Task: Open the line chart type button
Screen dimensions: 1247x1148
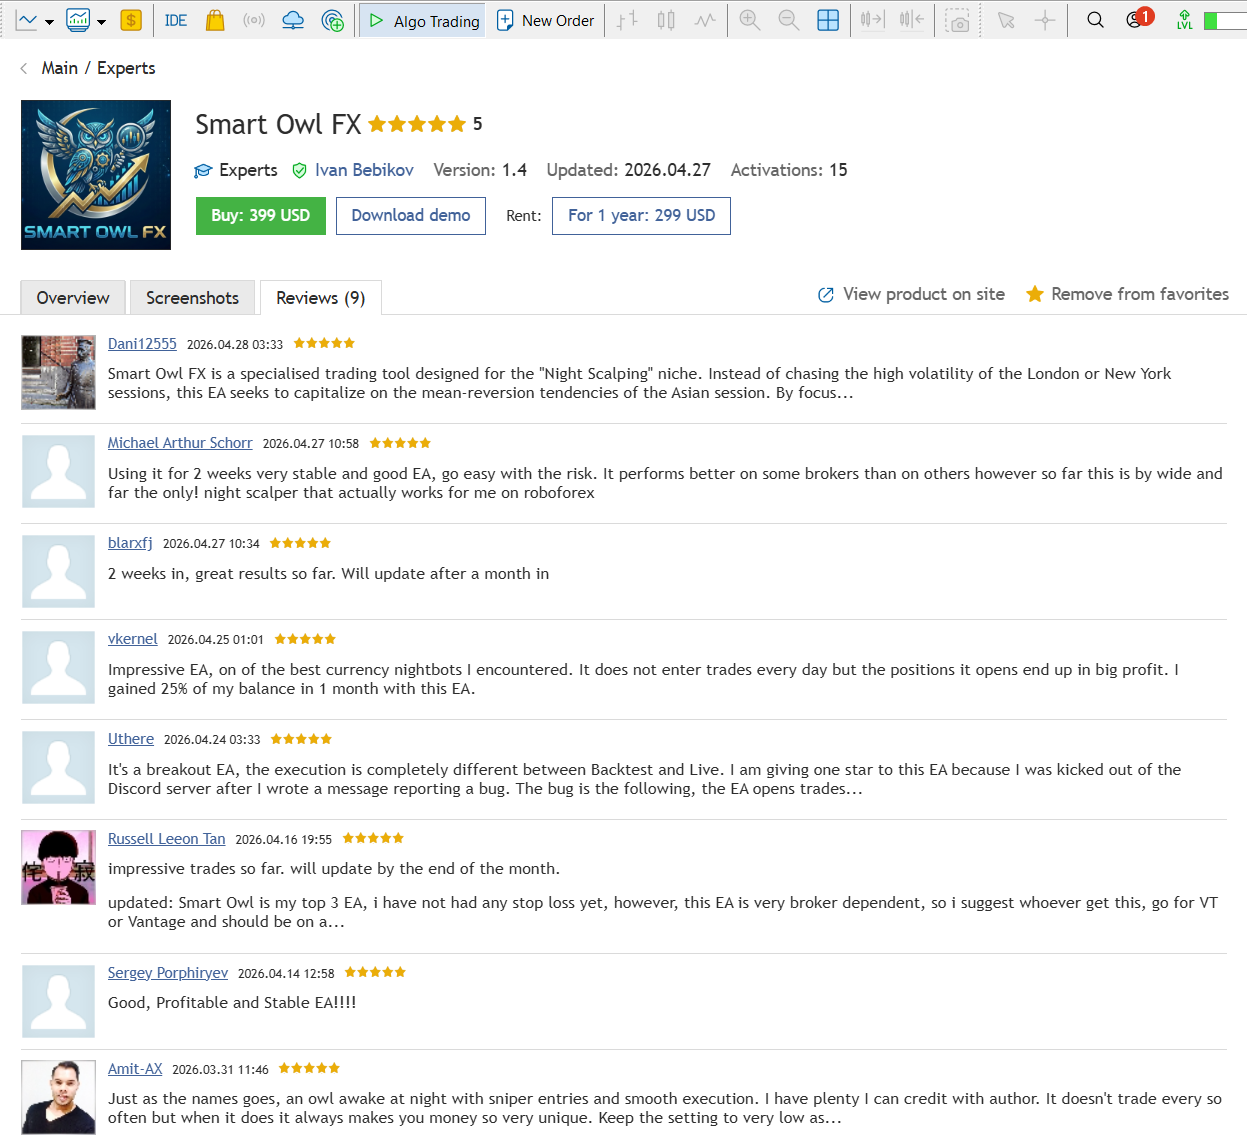Action: 26,20
